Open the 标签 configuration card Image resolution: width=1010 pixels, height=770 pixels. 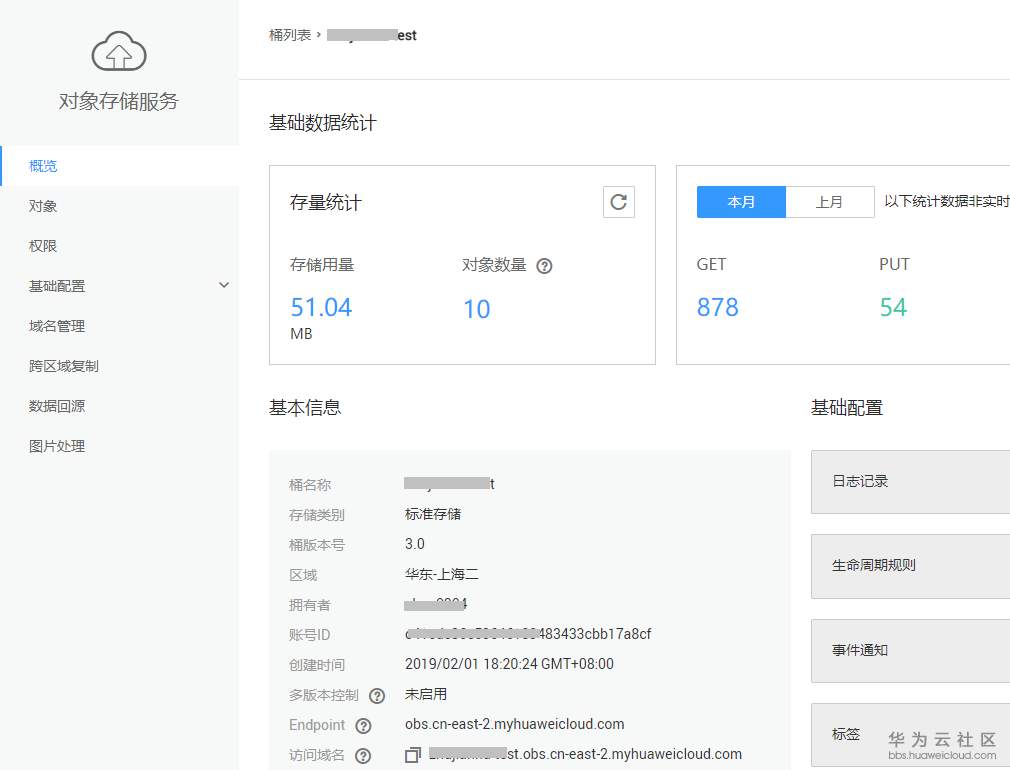coord(910,735)
